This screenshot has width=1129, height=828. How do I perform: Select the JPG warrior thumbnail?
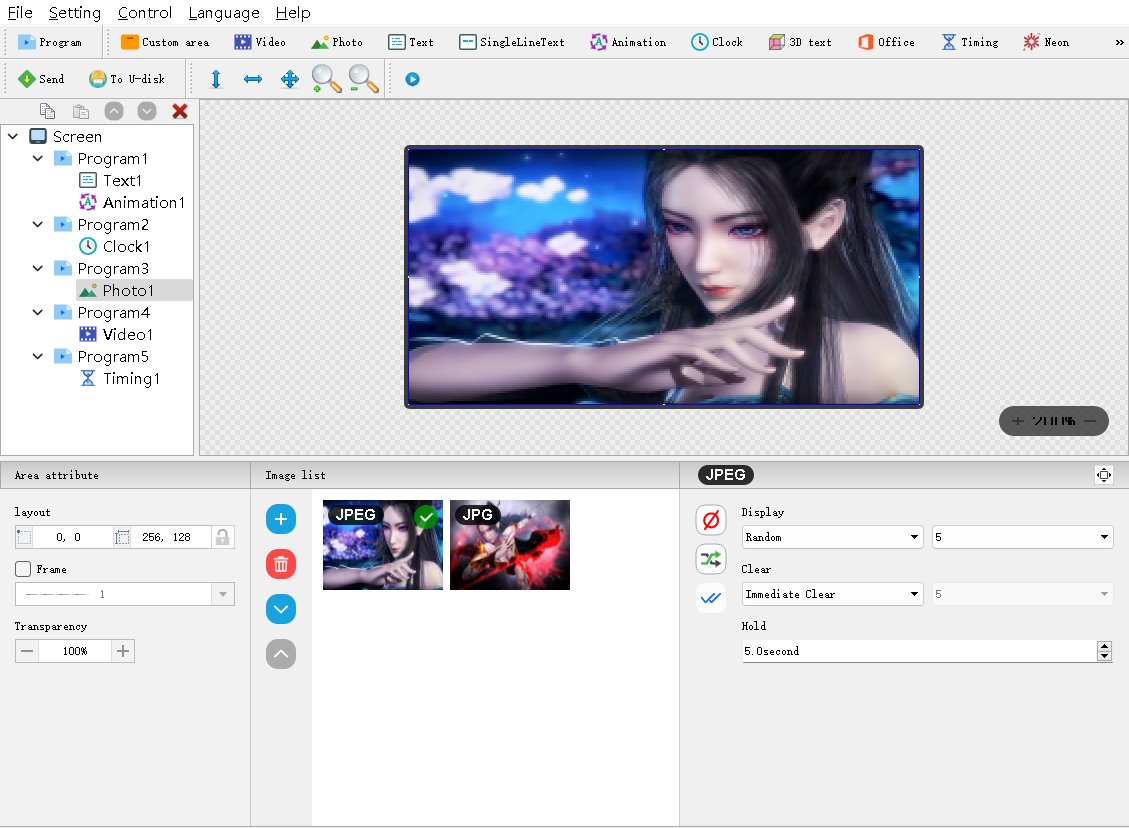click(510, 545)
